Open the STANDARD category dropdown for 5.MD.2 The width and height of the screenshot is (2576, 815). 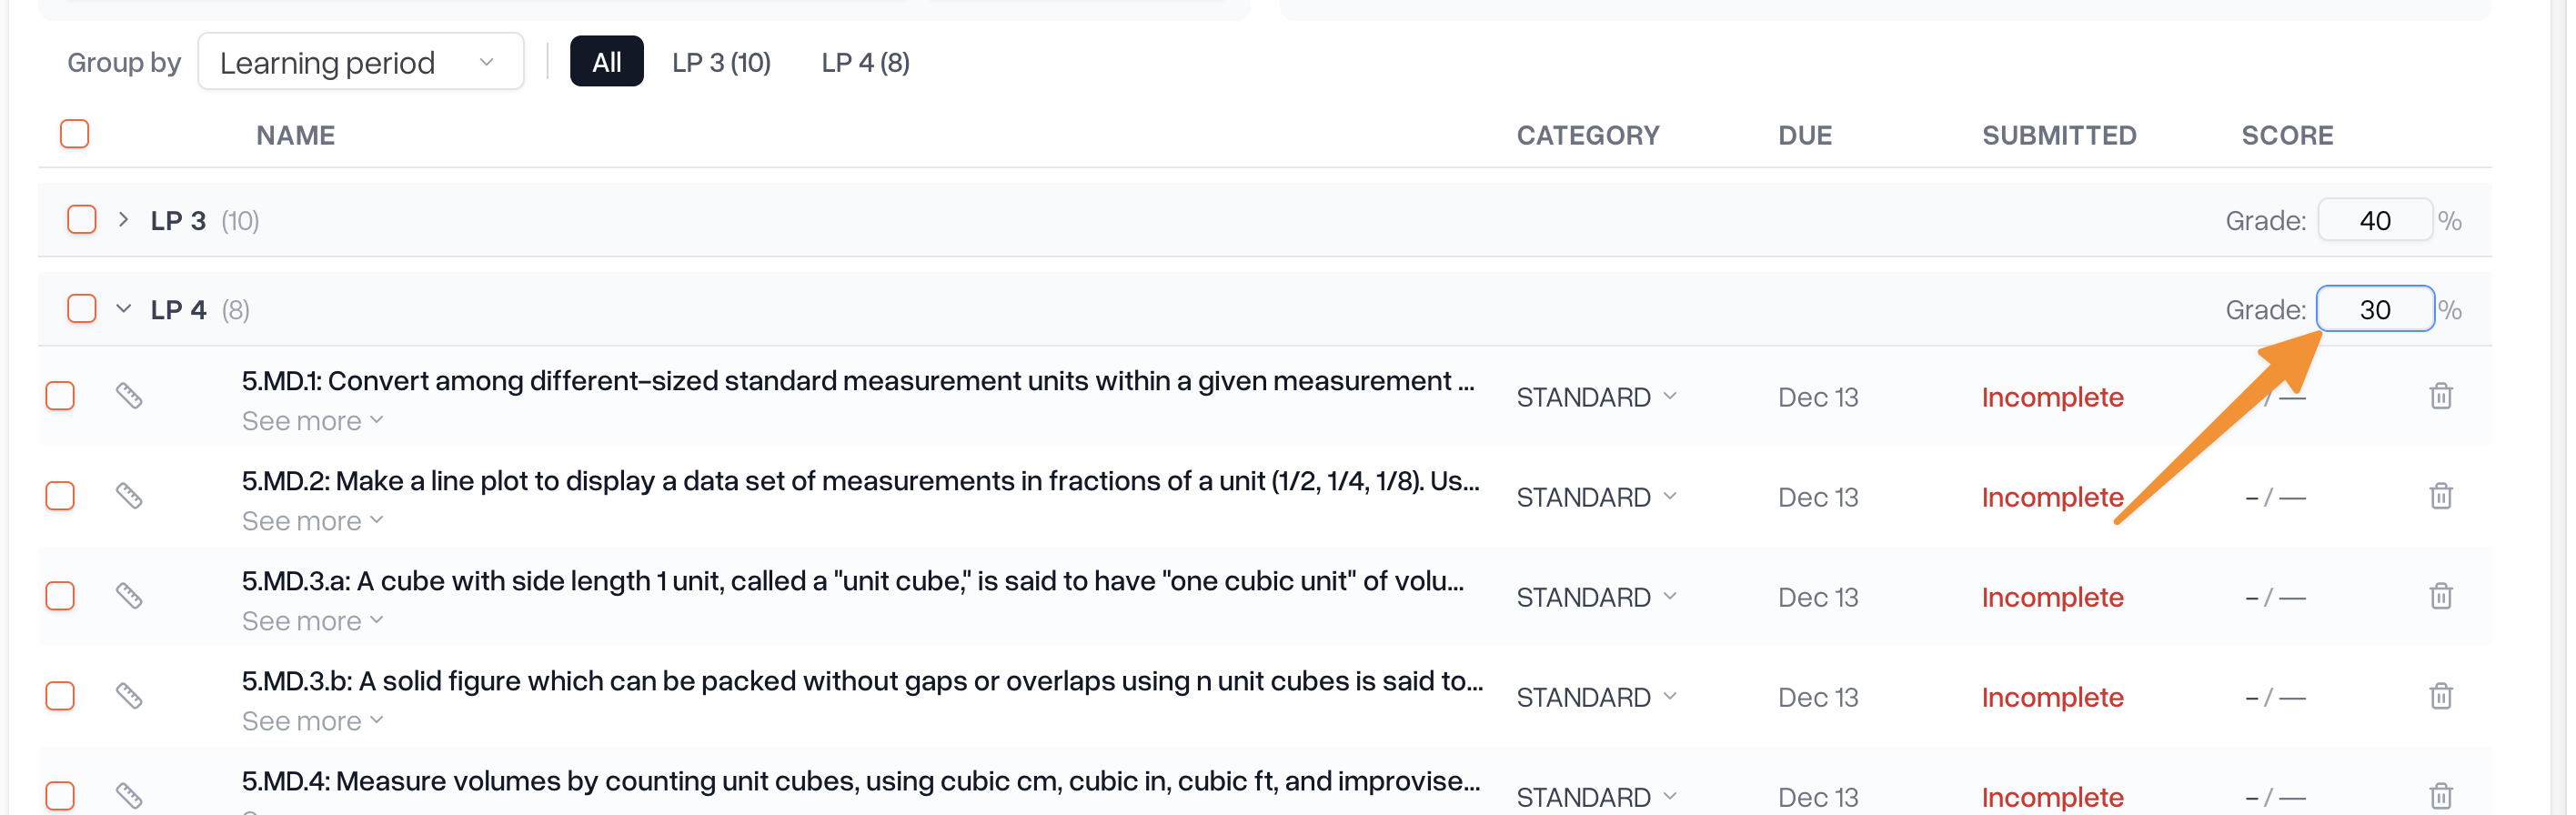click(1596, 497)
